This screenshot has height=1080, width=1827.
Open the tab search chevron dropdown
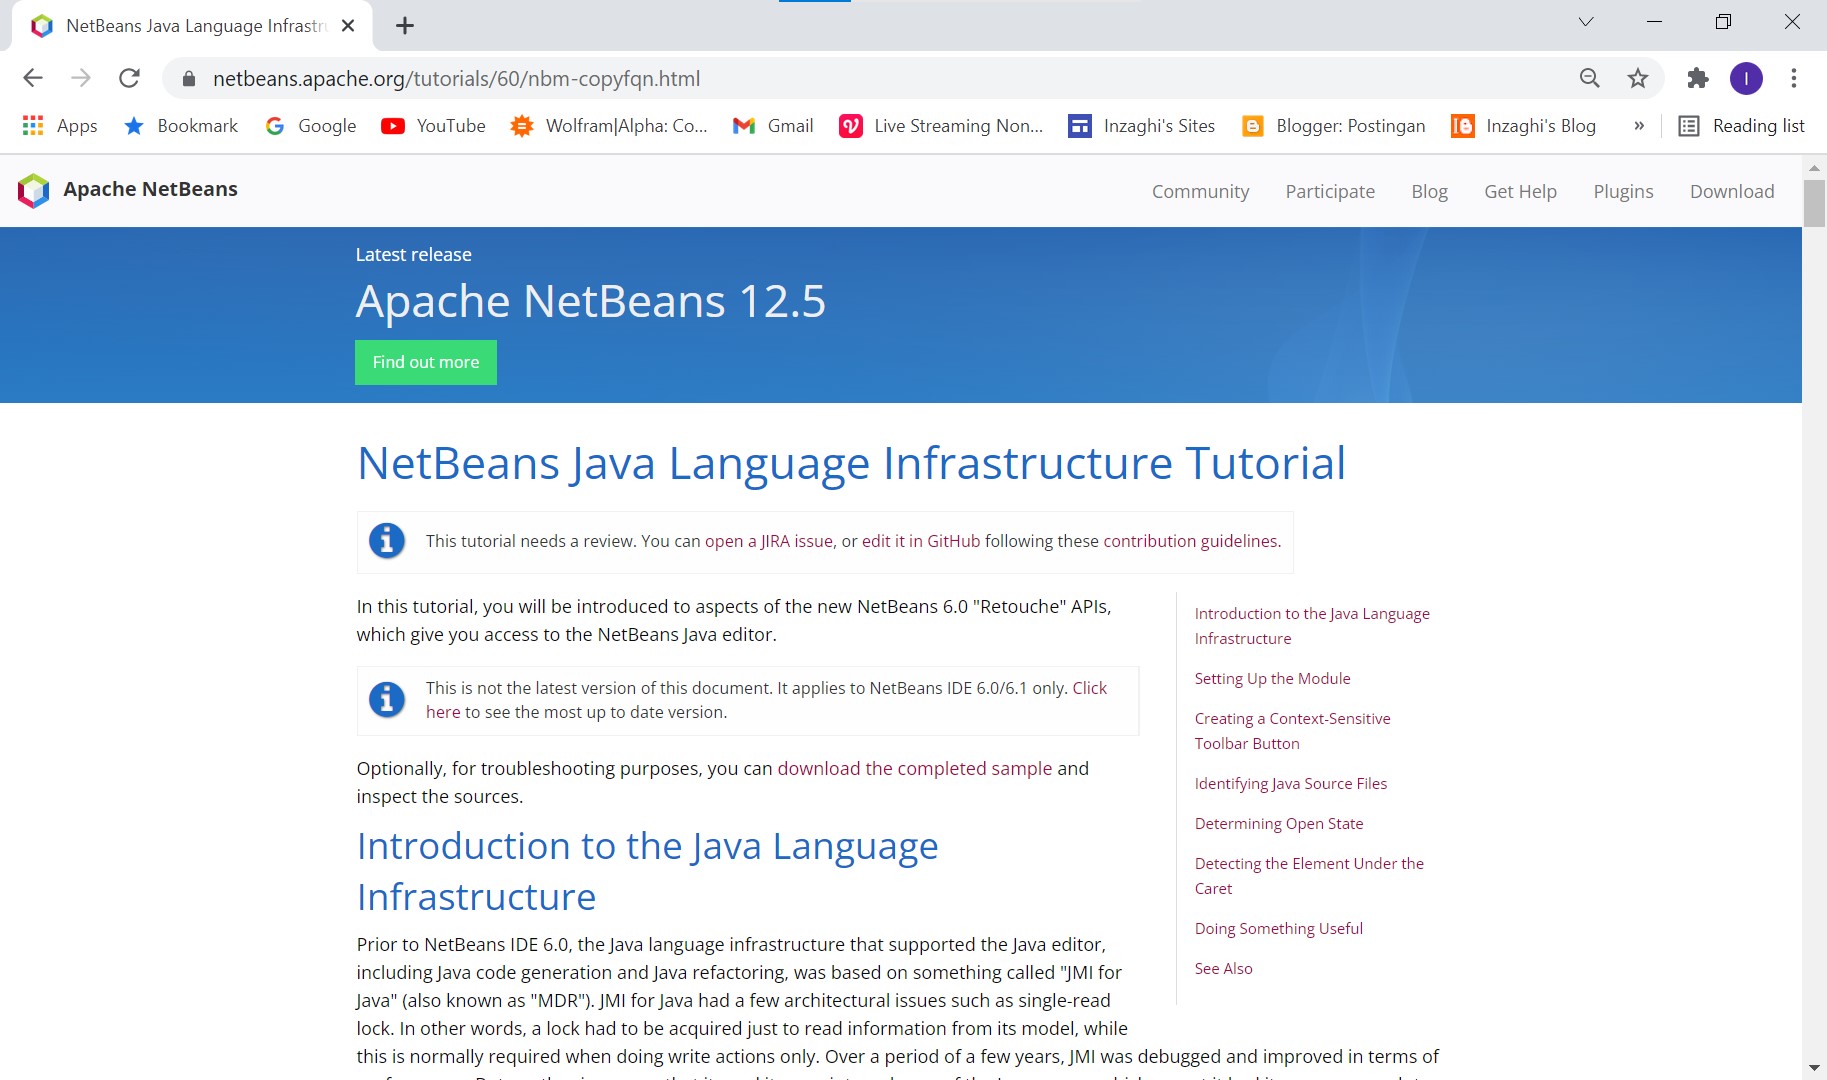[1585, 21]
